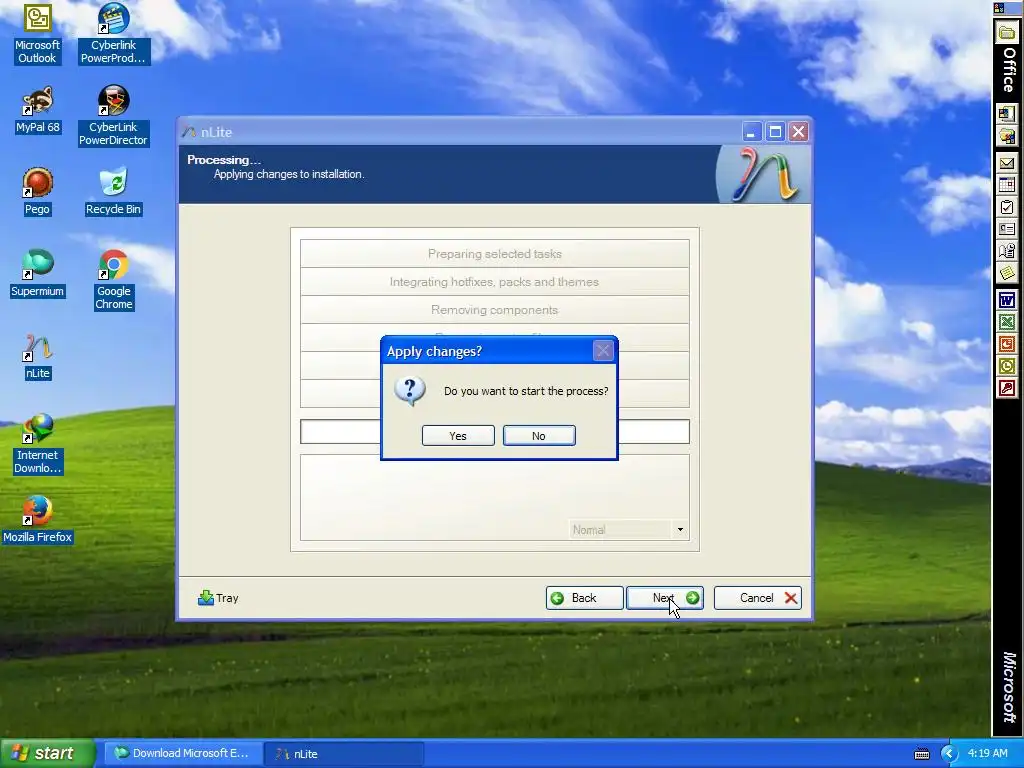The height and width of the screenshot is (768, 1024).
Task: Click New Contact card icon in Office bar
Action: (x=1007, y=229)
